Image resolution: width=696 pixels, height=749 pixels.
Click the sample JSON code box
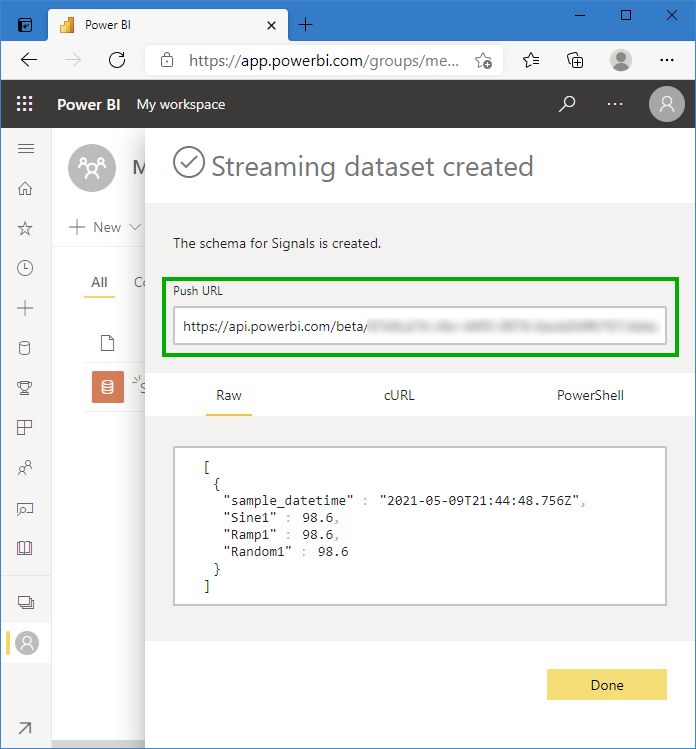click(x=420, y=526)
